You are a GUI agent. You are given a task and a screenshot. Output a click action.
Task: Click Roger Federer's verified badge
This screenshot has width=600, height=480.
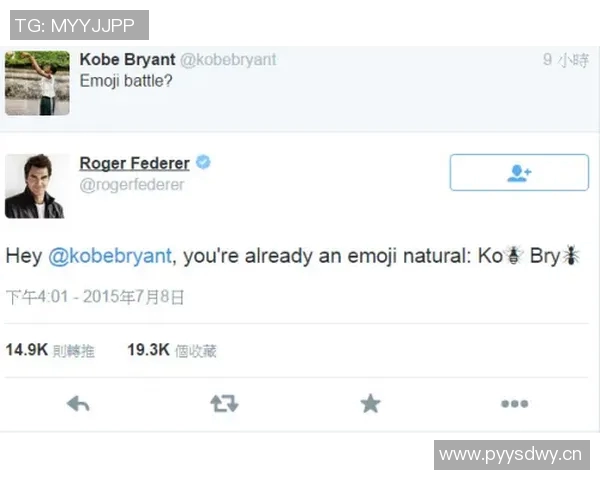203,163
